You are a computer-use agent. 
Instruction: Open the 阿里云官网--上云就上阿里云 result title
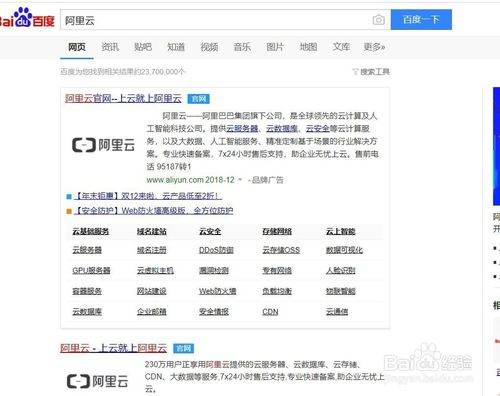(x=123, y=98)
